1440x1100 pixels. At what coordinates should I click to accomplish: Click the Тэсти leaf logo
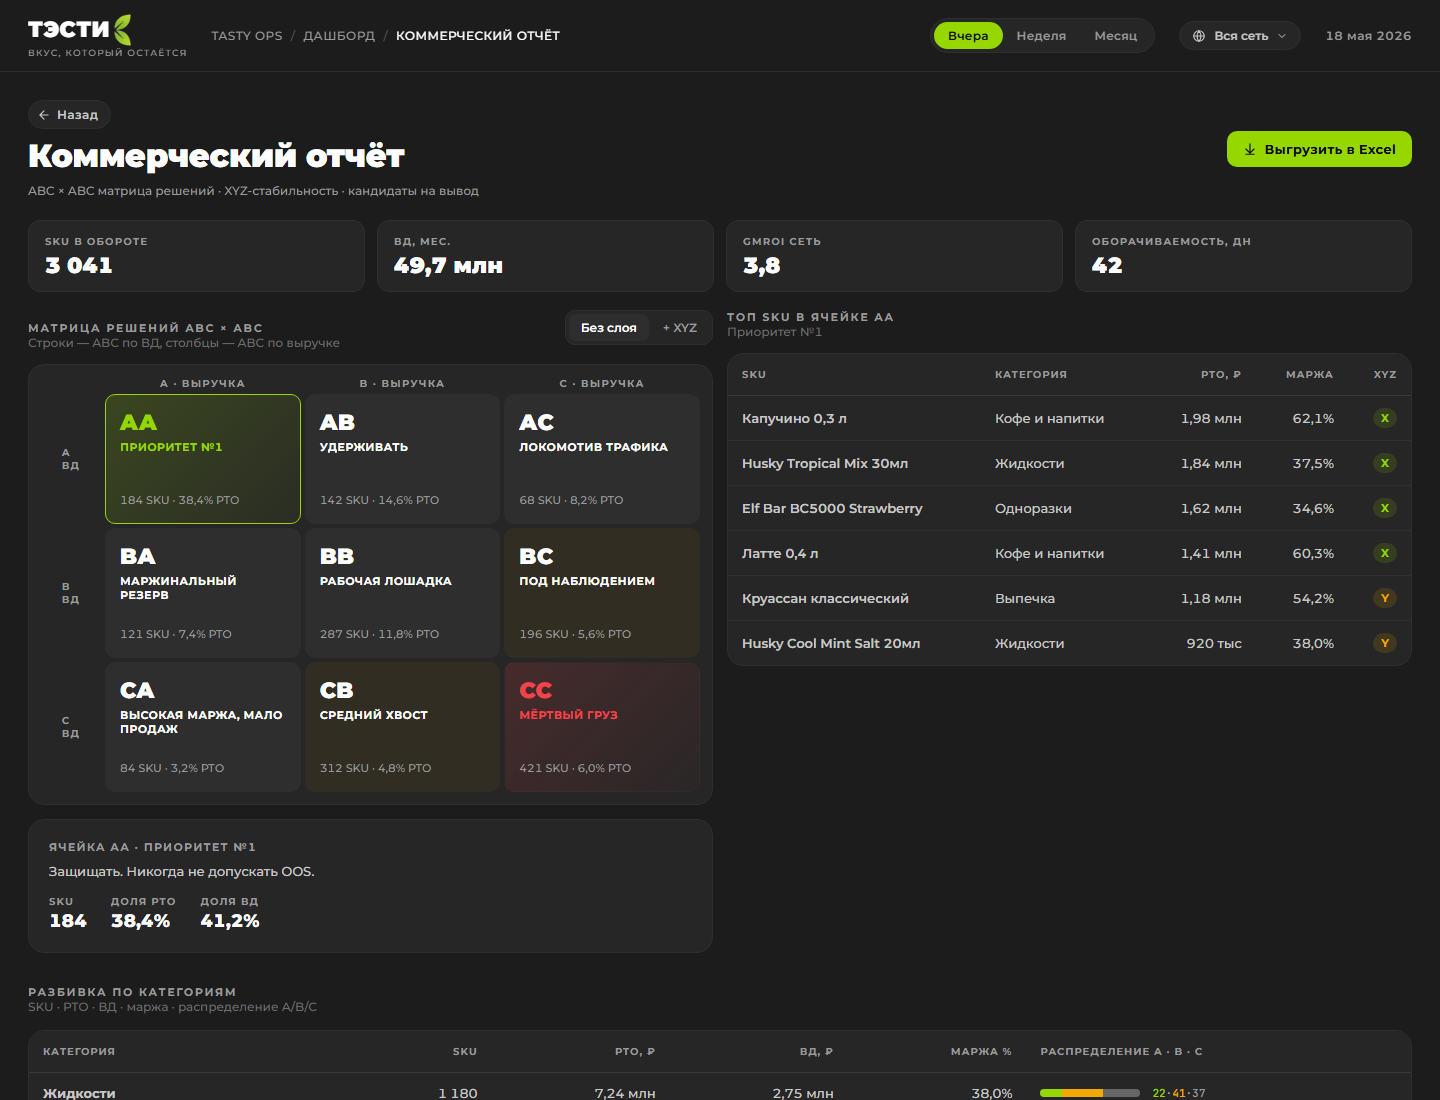(122, 29)
